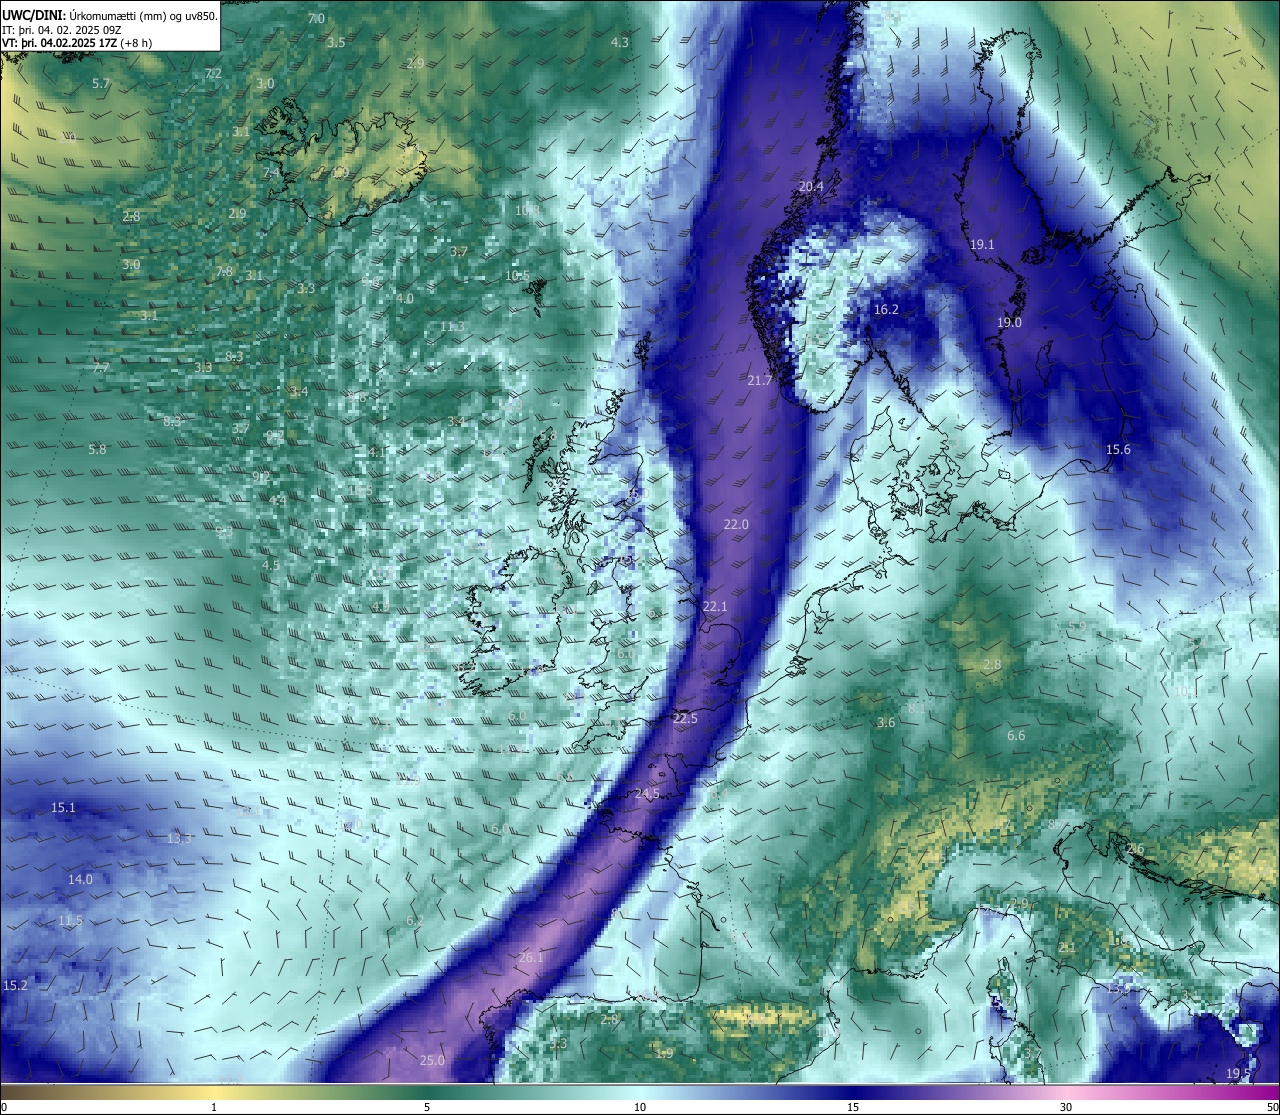Click the 26.1 value in the Bay of Biscay
The width and height of the screenshot is (1280, 1115).
531,958
